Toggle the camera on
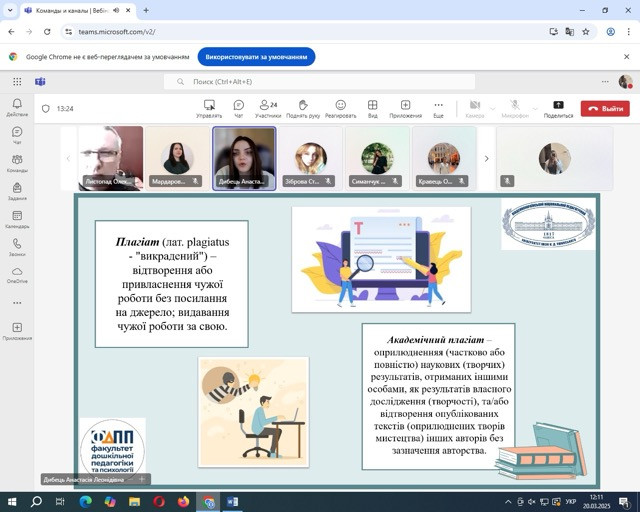 (x=475, y=108)
